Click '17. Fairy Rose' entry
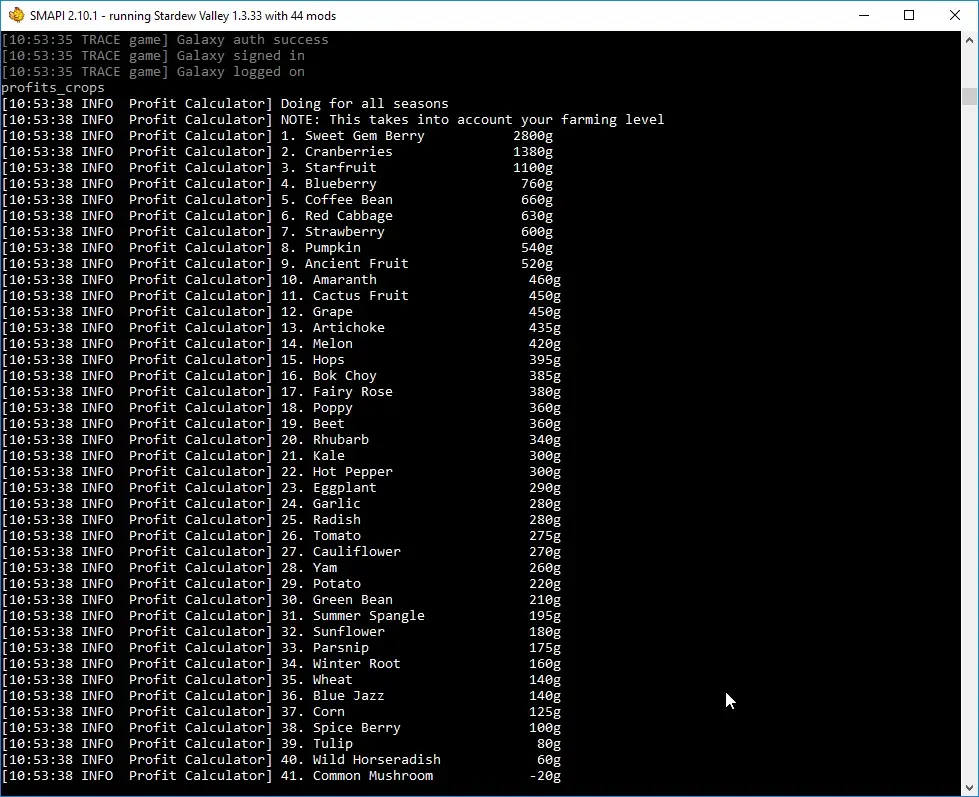979x797 pixels. point(337,392)
